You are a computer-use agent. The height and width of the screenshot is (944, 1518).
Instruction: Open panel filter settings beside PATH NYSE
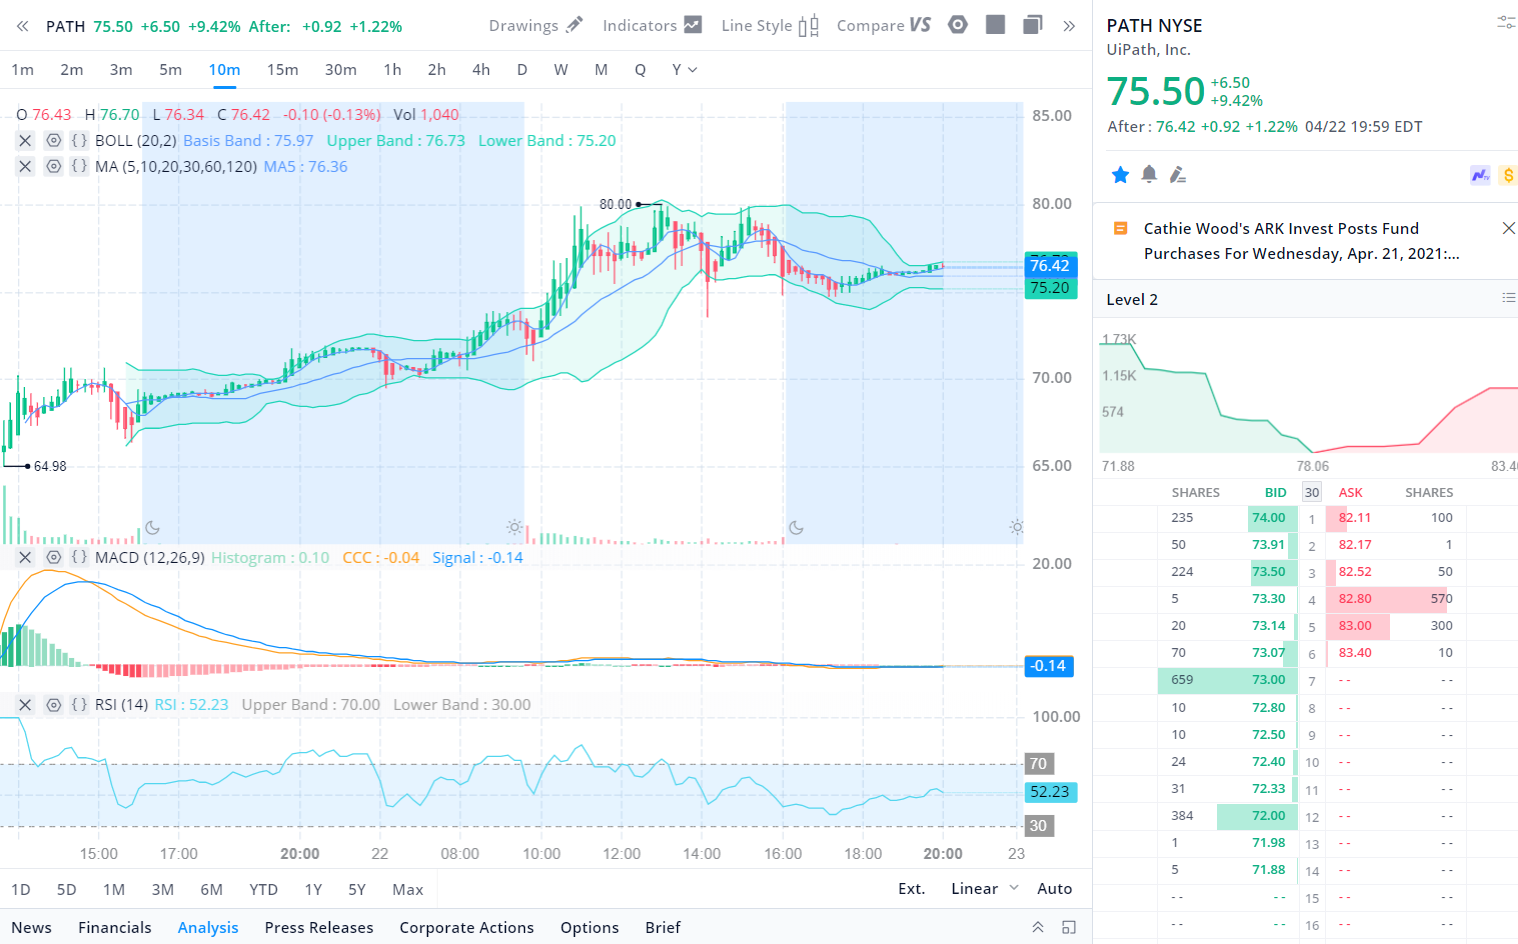pos(1506,22)
